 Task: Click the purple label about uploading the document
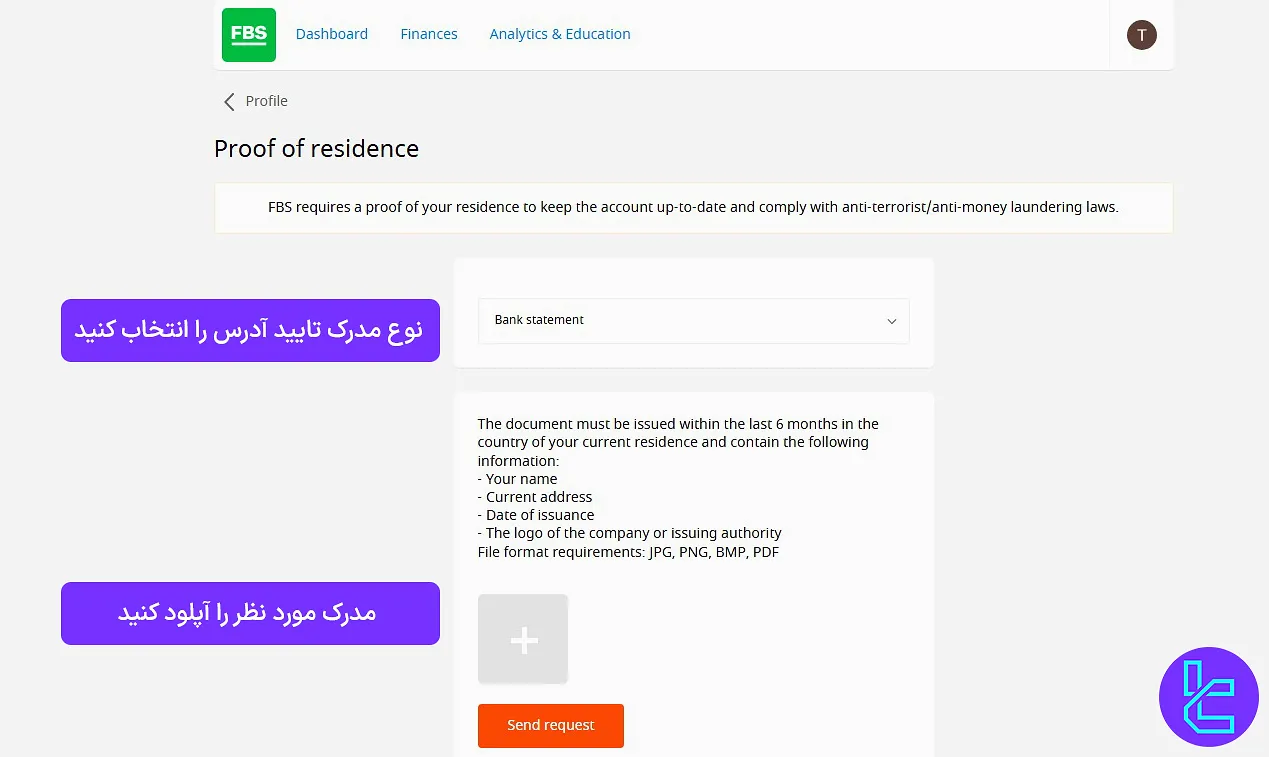coord(250,613)
